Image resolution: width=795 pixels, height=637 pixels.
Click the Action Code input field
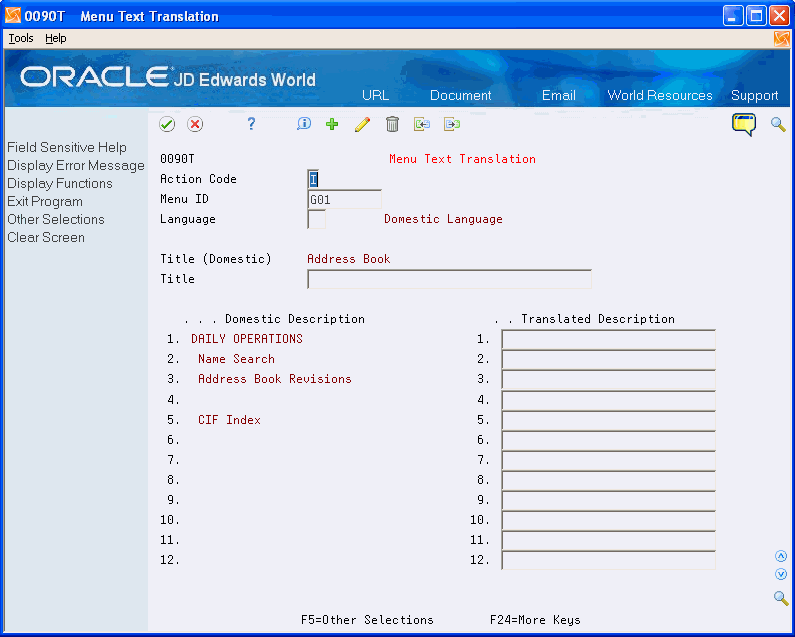tap(313, 179)
